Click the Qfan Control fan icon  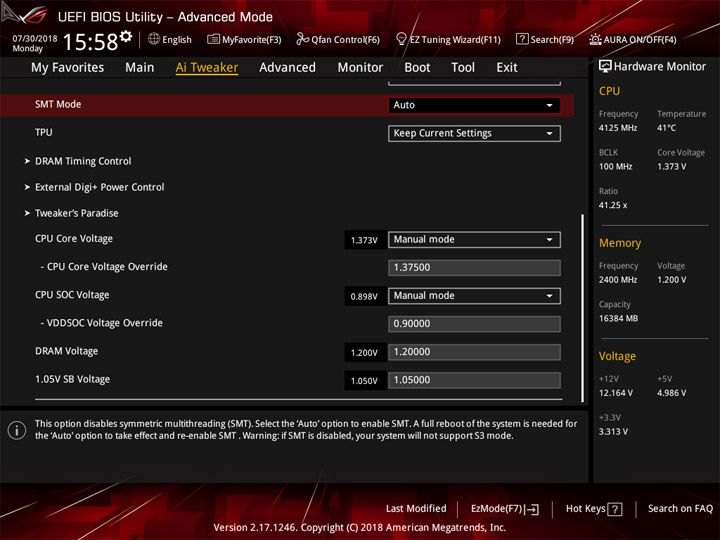point(302,39)
